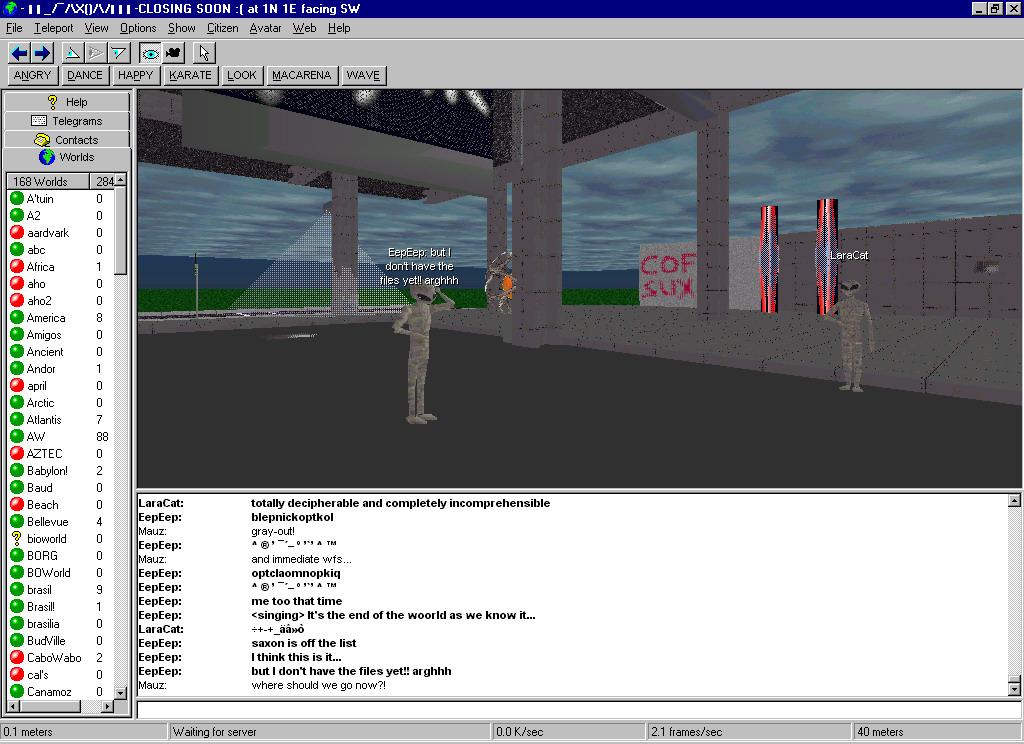Activate the mouse pointer mode icon
Viewport: 1024px width, 744px height.
pyautogui.click(x=204, y=53)
